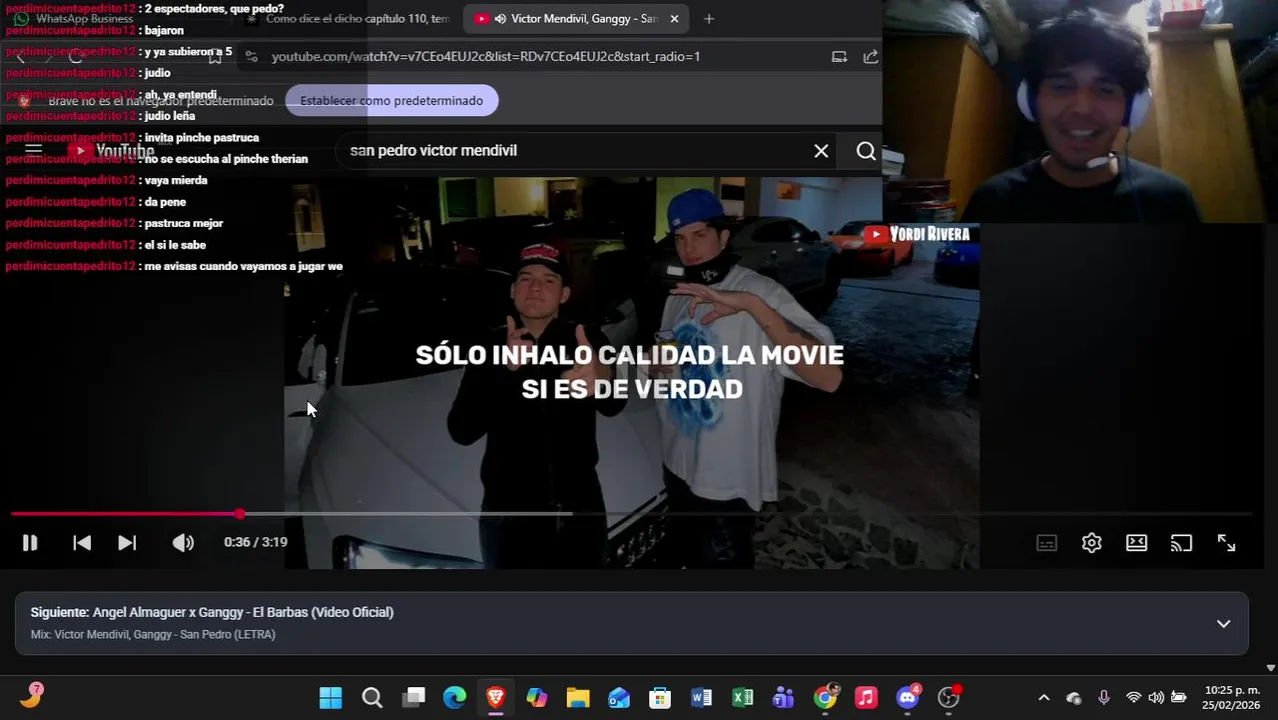Toggle subtitles on the video player
This screenshot has width=1278, height=720.
[x=1047, y=543]
